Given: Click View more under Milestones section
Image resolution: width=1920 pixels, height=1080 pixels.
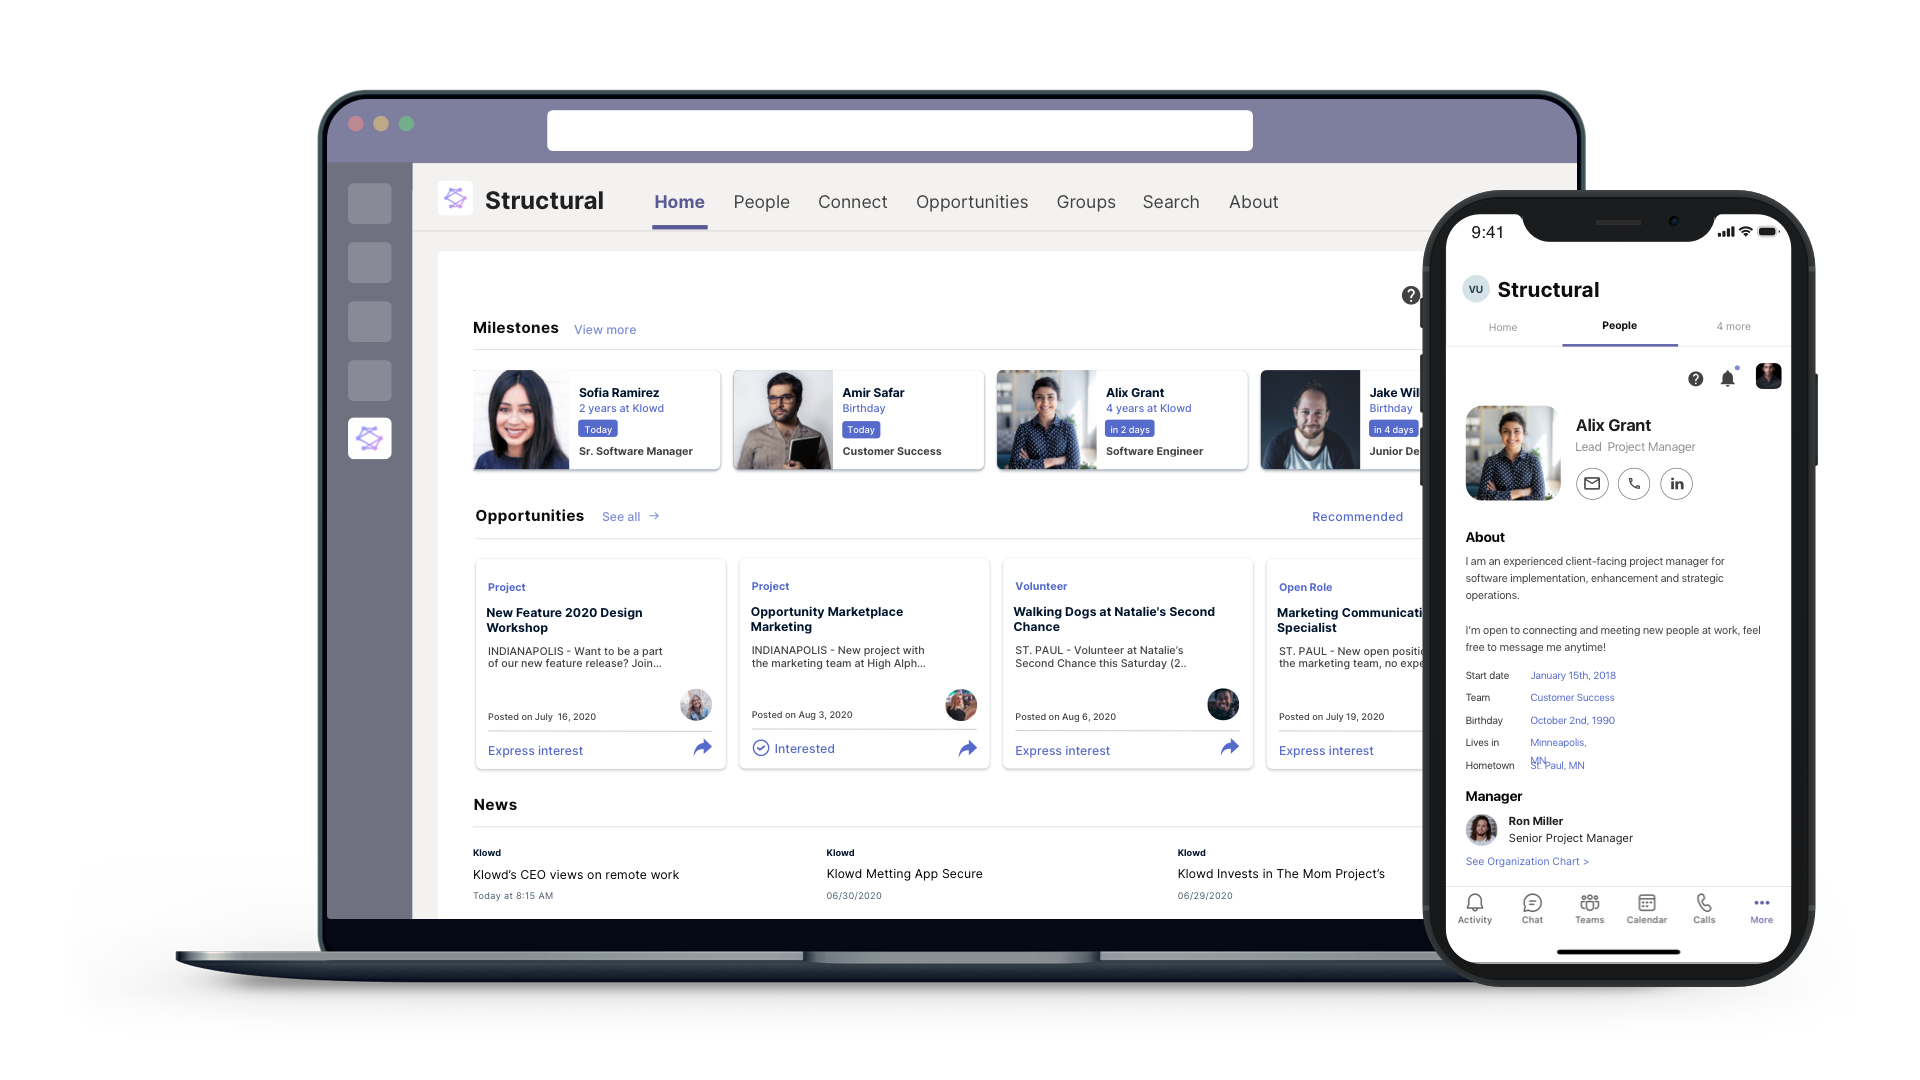Looking at the screenshot, I should click(x=605, y=328).
